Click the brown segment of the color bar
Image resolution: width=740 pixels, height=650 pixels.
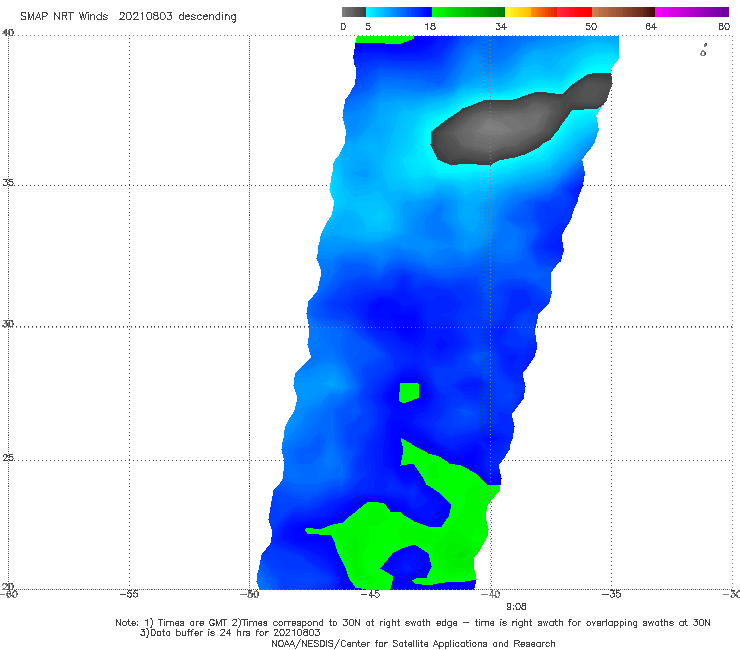click(623, 12)
